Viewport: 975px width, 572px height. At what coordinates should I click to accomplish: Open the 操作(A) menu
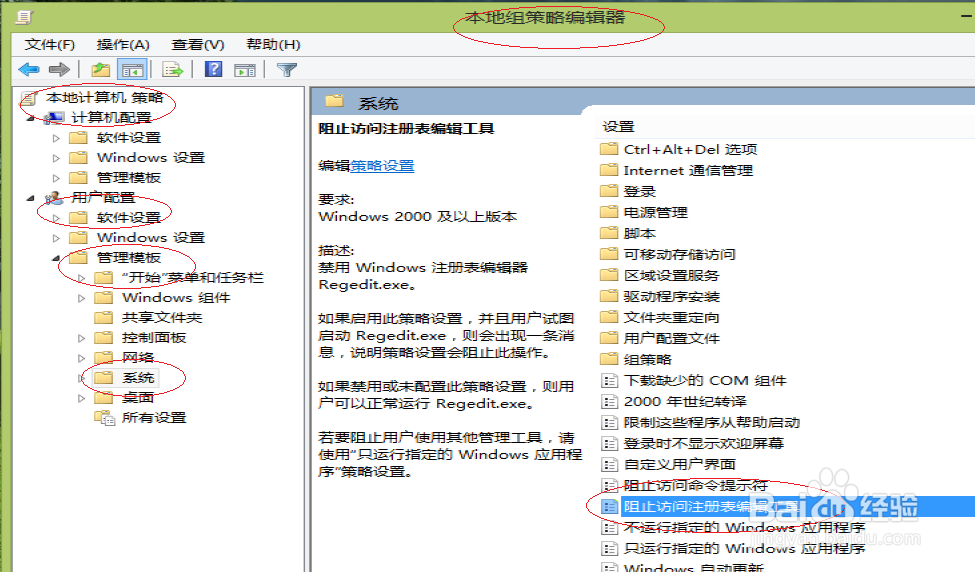coord(123,45)
